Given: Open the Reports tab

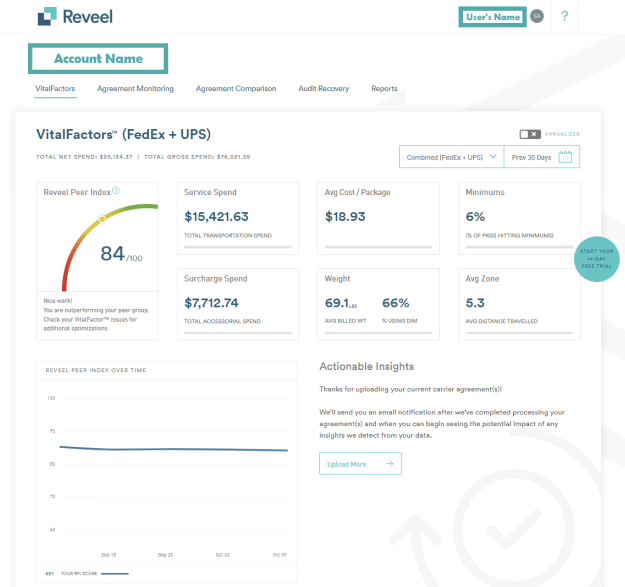Looking at the screenshot, I should (384, 88).
